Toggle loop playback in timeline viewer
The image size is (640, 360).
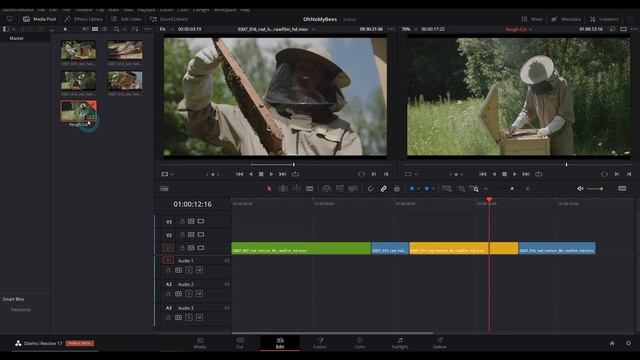pos(539,174)
